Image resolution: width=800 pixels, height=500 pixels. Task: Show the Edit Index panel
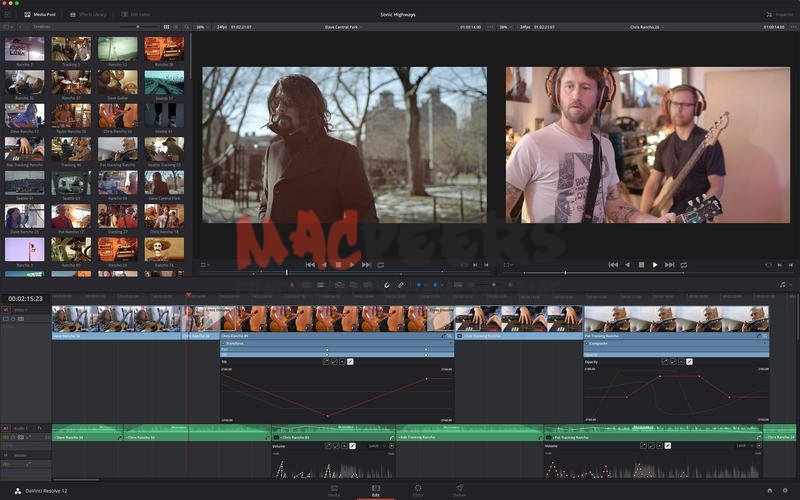click(x=135, y=14)
